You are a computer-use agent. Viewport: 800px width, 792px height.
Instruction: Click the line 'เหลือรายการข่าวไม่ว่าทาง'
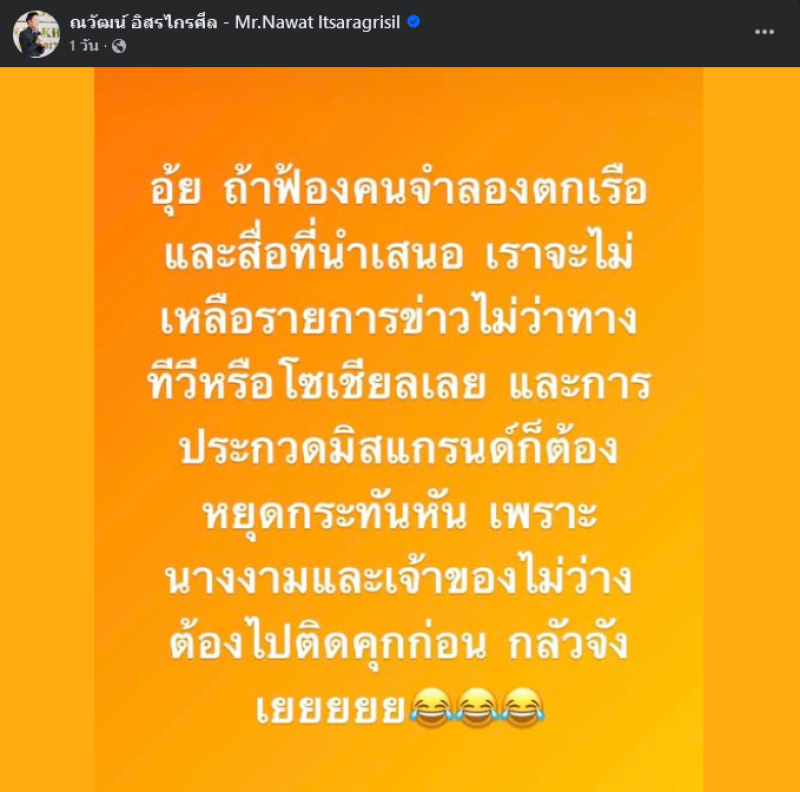399,316
